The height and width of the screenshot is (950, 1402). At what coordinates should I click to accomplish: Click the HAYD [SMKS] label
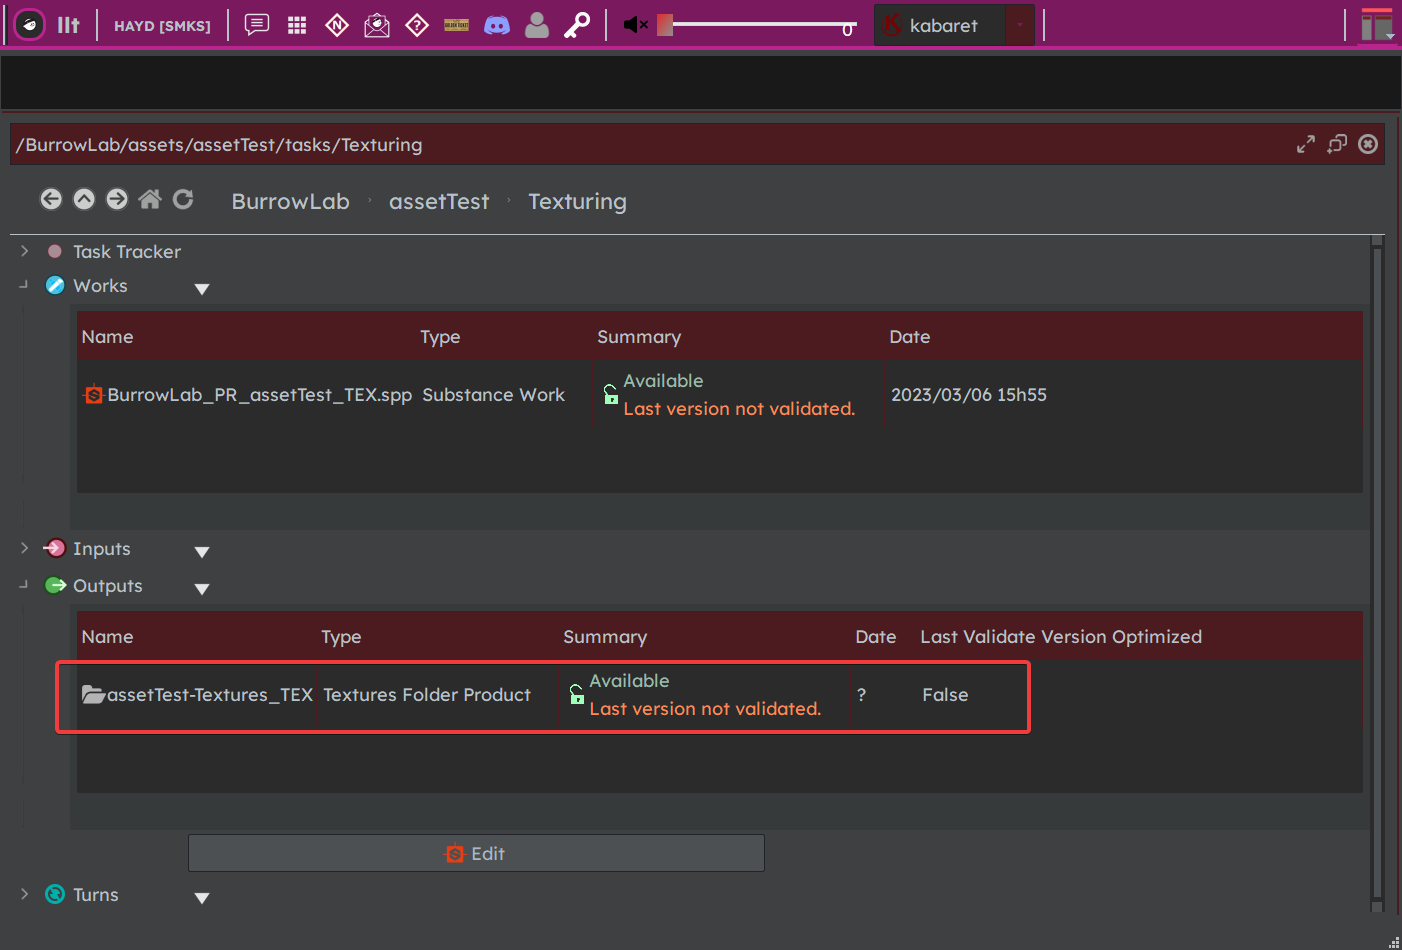click(162, 26)
